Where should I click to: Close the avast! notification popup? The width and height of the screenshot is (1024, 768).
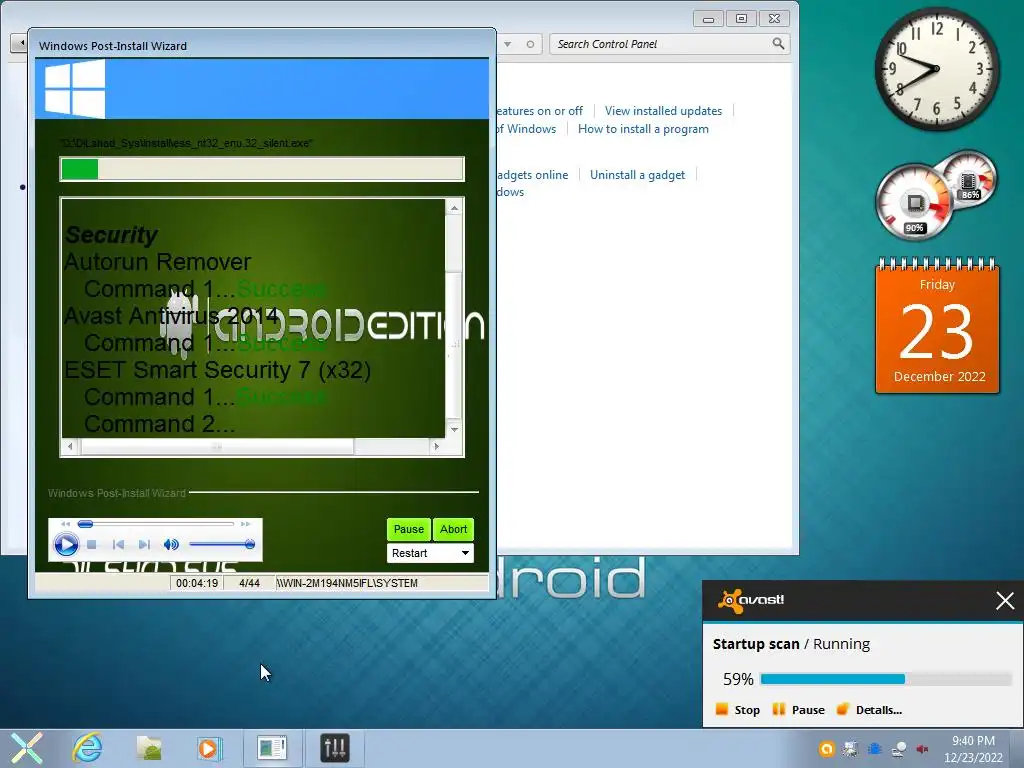[x=1005, y=600]
